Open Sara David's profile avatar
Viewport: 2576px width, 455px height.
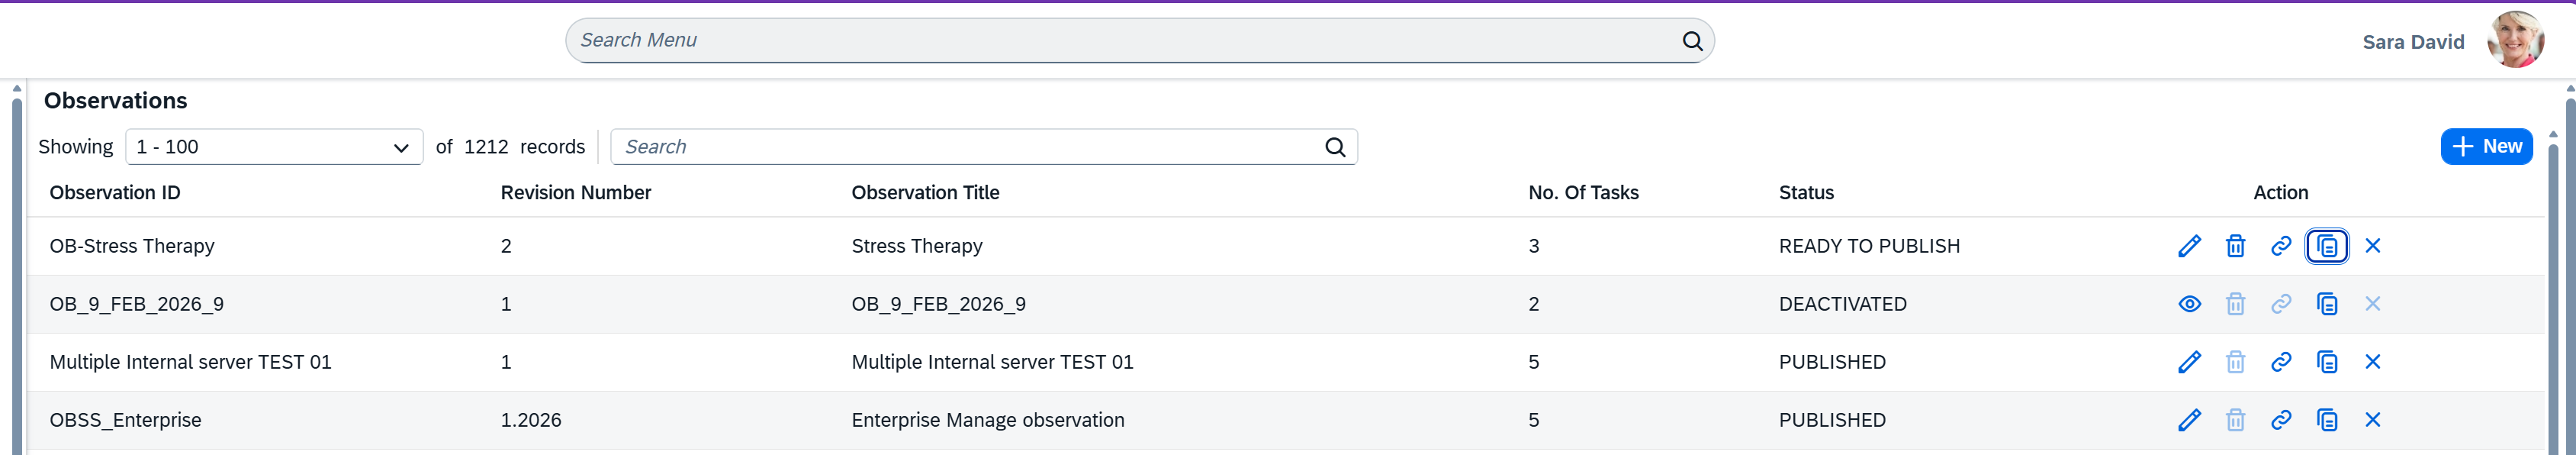coord(2514,41)
